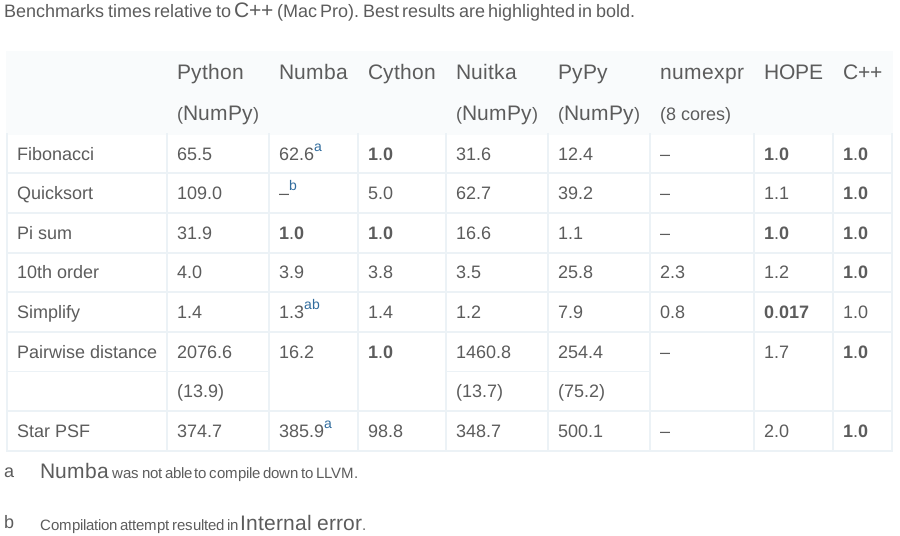Image resolution: width=900 pixels, height=536 pixels.
Task: Select the (75.2) PyPy NumPy value
Action: [581, 391]
